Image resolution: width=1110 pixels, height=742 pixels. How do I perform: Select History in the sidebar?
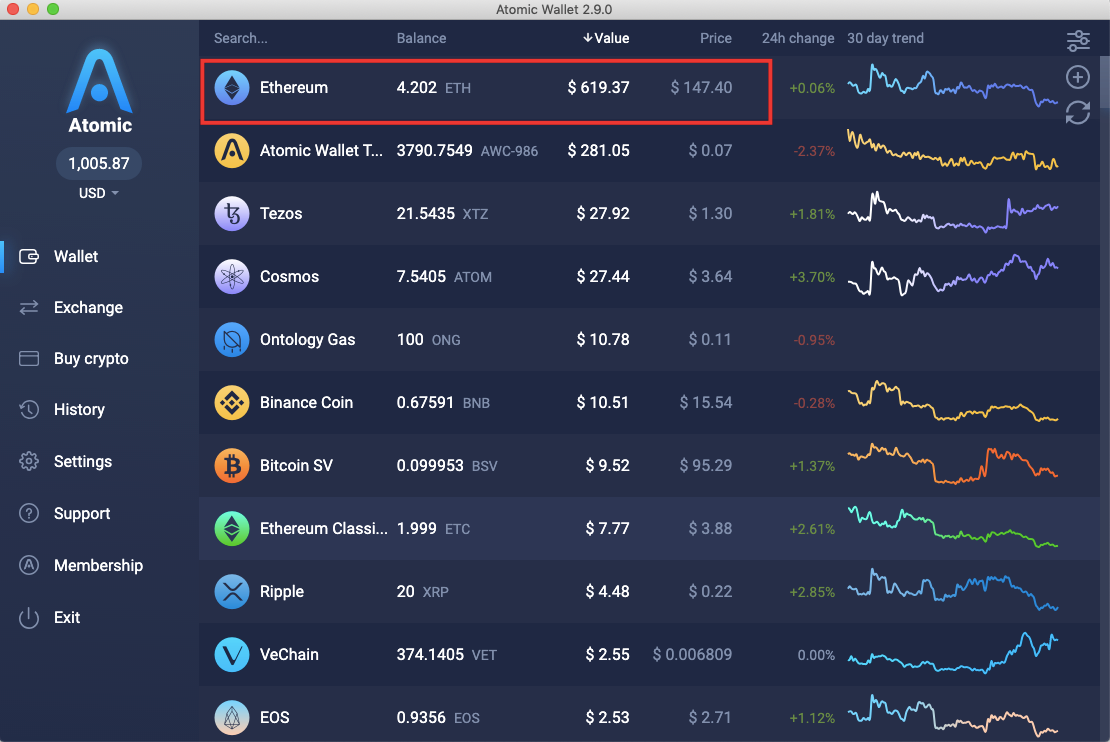pyautogui.click(x=79, y=409)
